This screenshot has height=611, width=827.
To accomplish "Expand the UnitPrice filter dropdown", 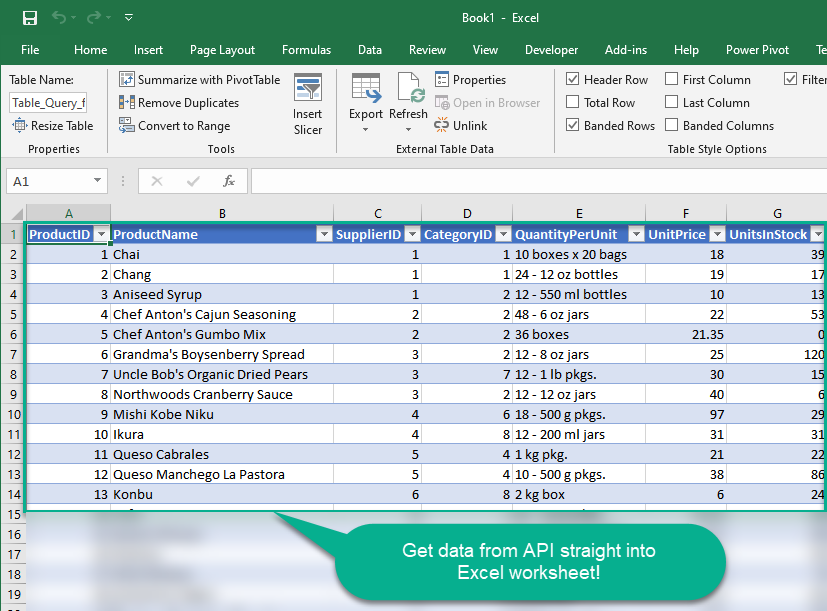I will (716, 235).
